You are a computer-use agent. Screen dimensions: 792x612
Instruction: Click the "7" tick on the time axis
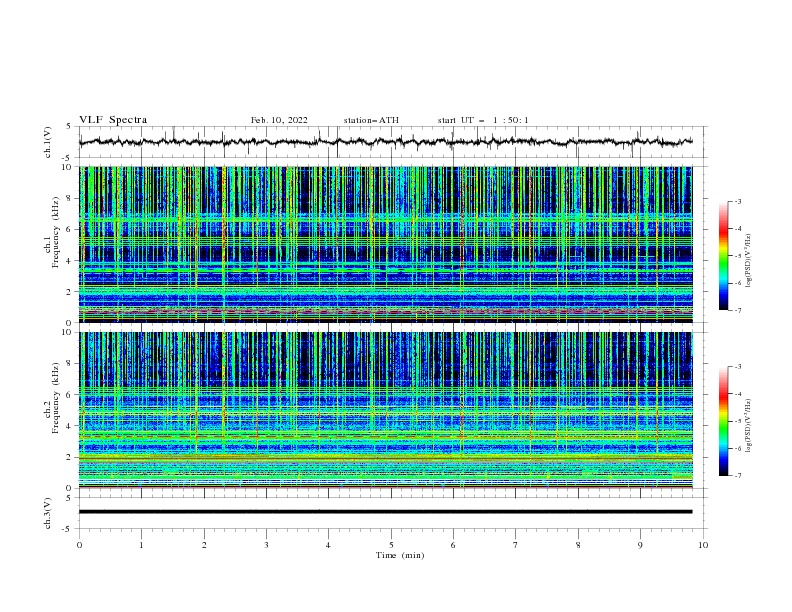click(x=516, y=545)
